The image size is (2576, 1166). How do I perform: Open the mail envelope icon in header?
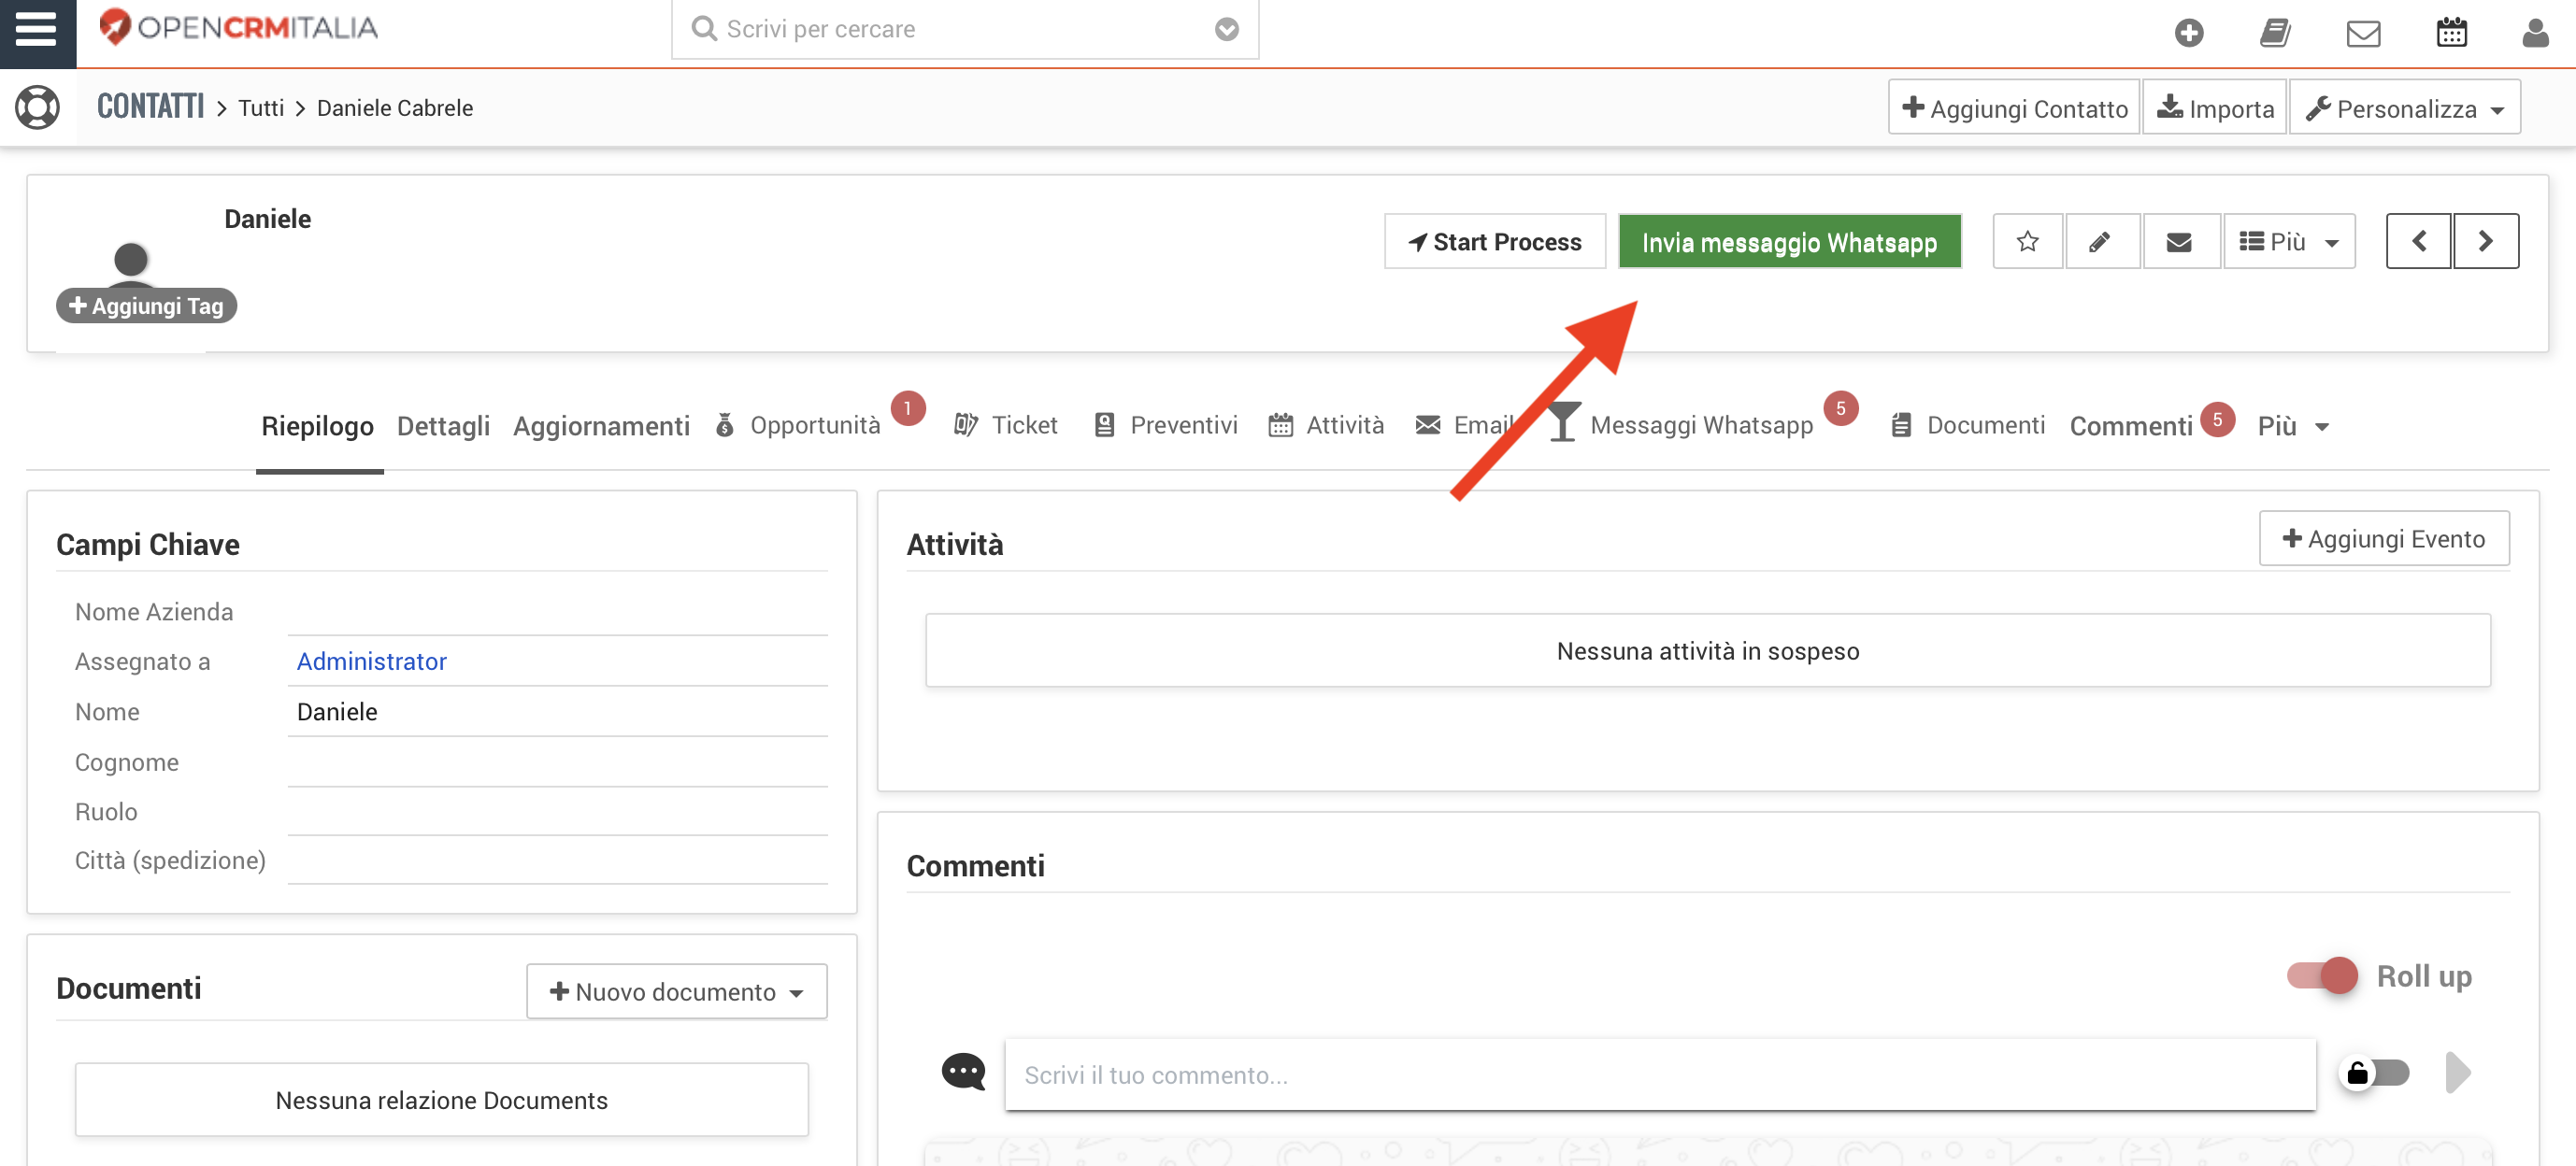coord(2362,34)
